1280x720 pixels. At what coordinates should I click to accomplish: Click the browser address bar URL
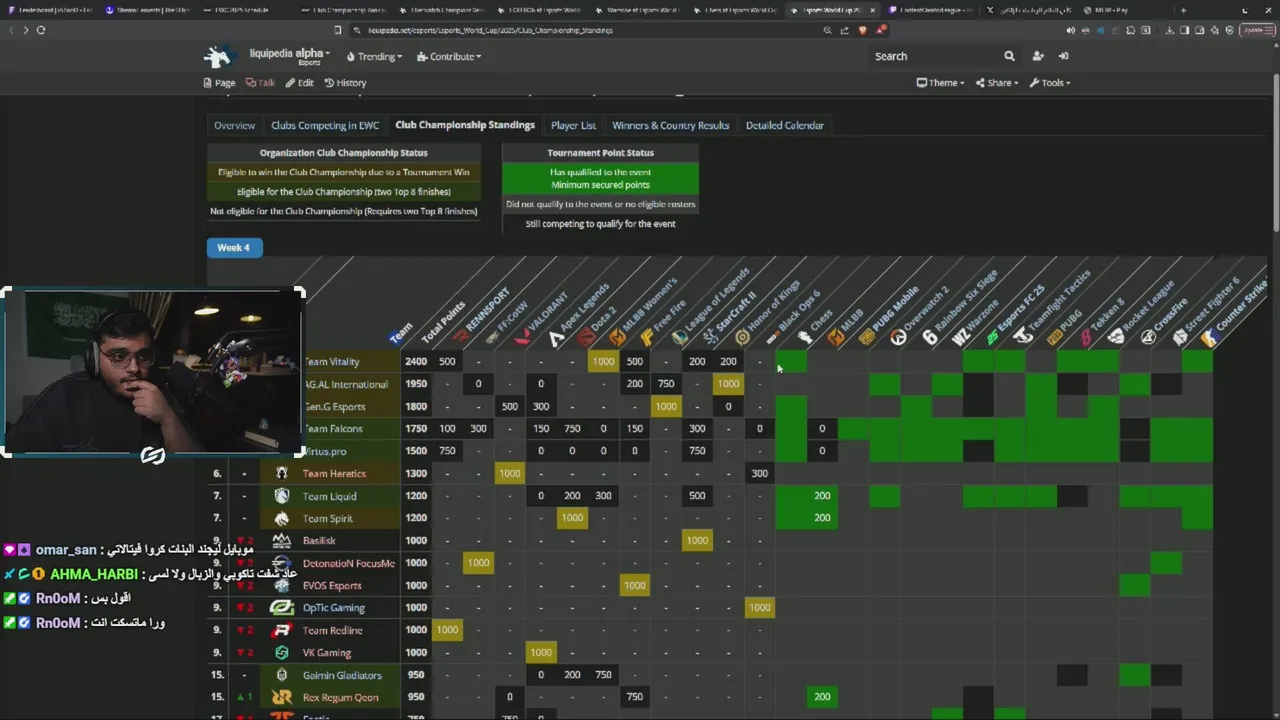(490, 30)
